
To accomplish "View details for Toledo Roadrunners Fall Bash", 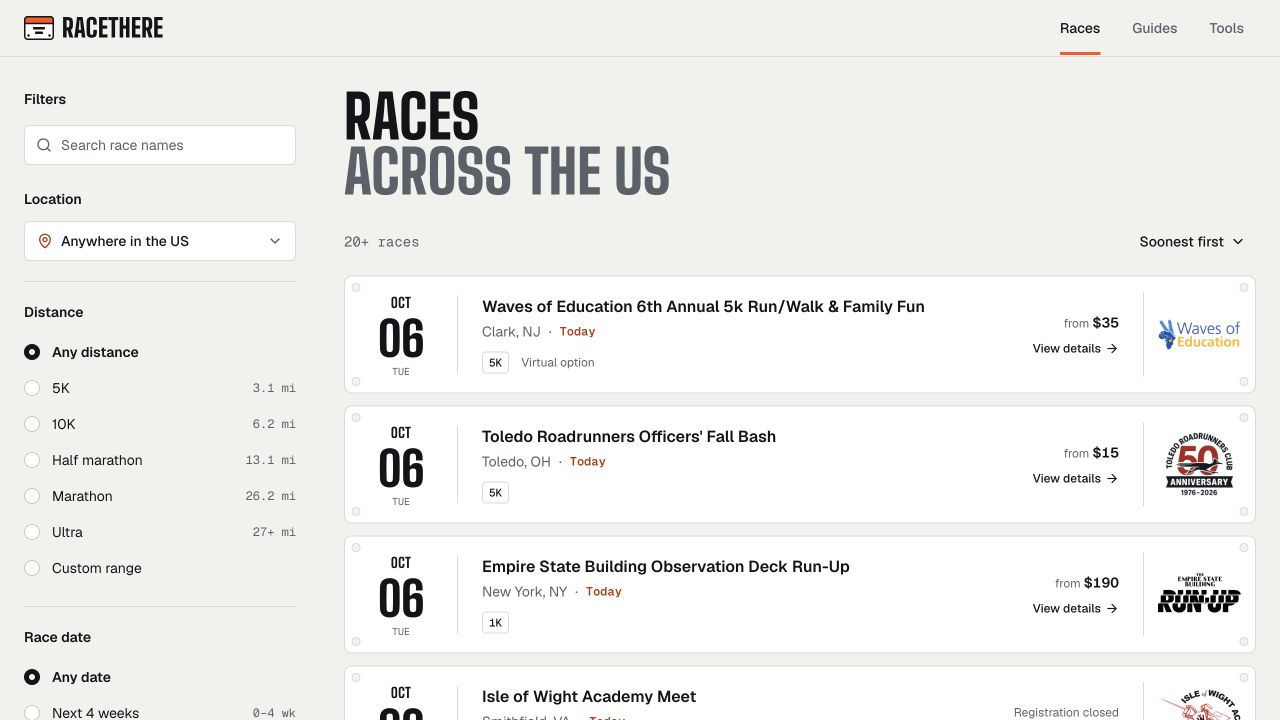I will tap(1076, 479).
